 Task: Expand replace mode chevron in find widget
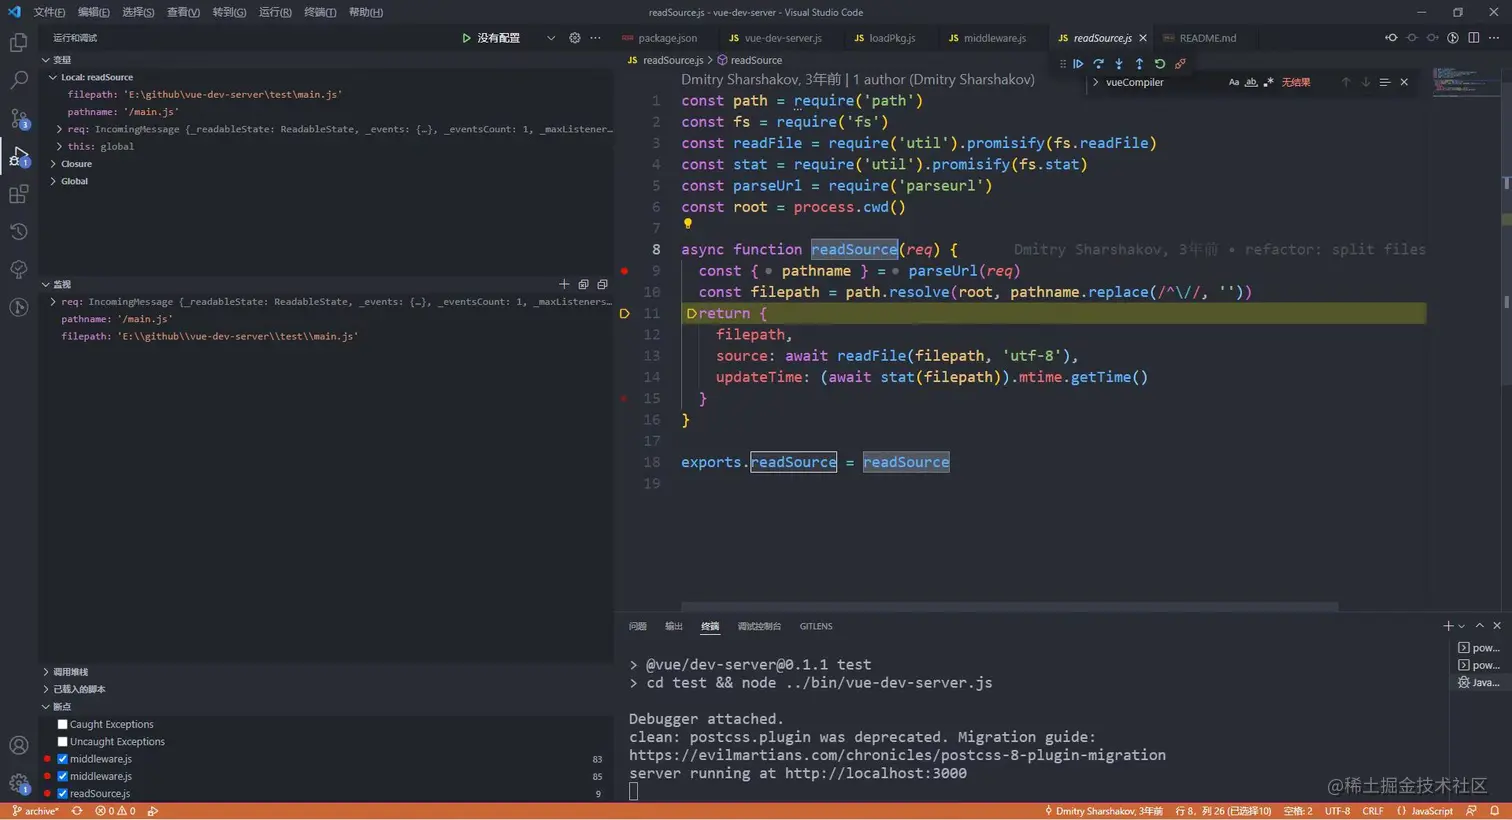pos(1096,82)
